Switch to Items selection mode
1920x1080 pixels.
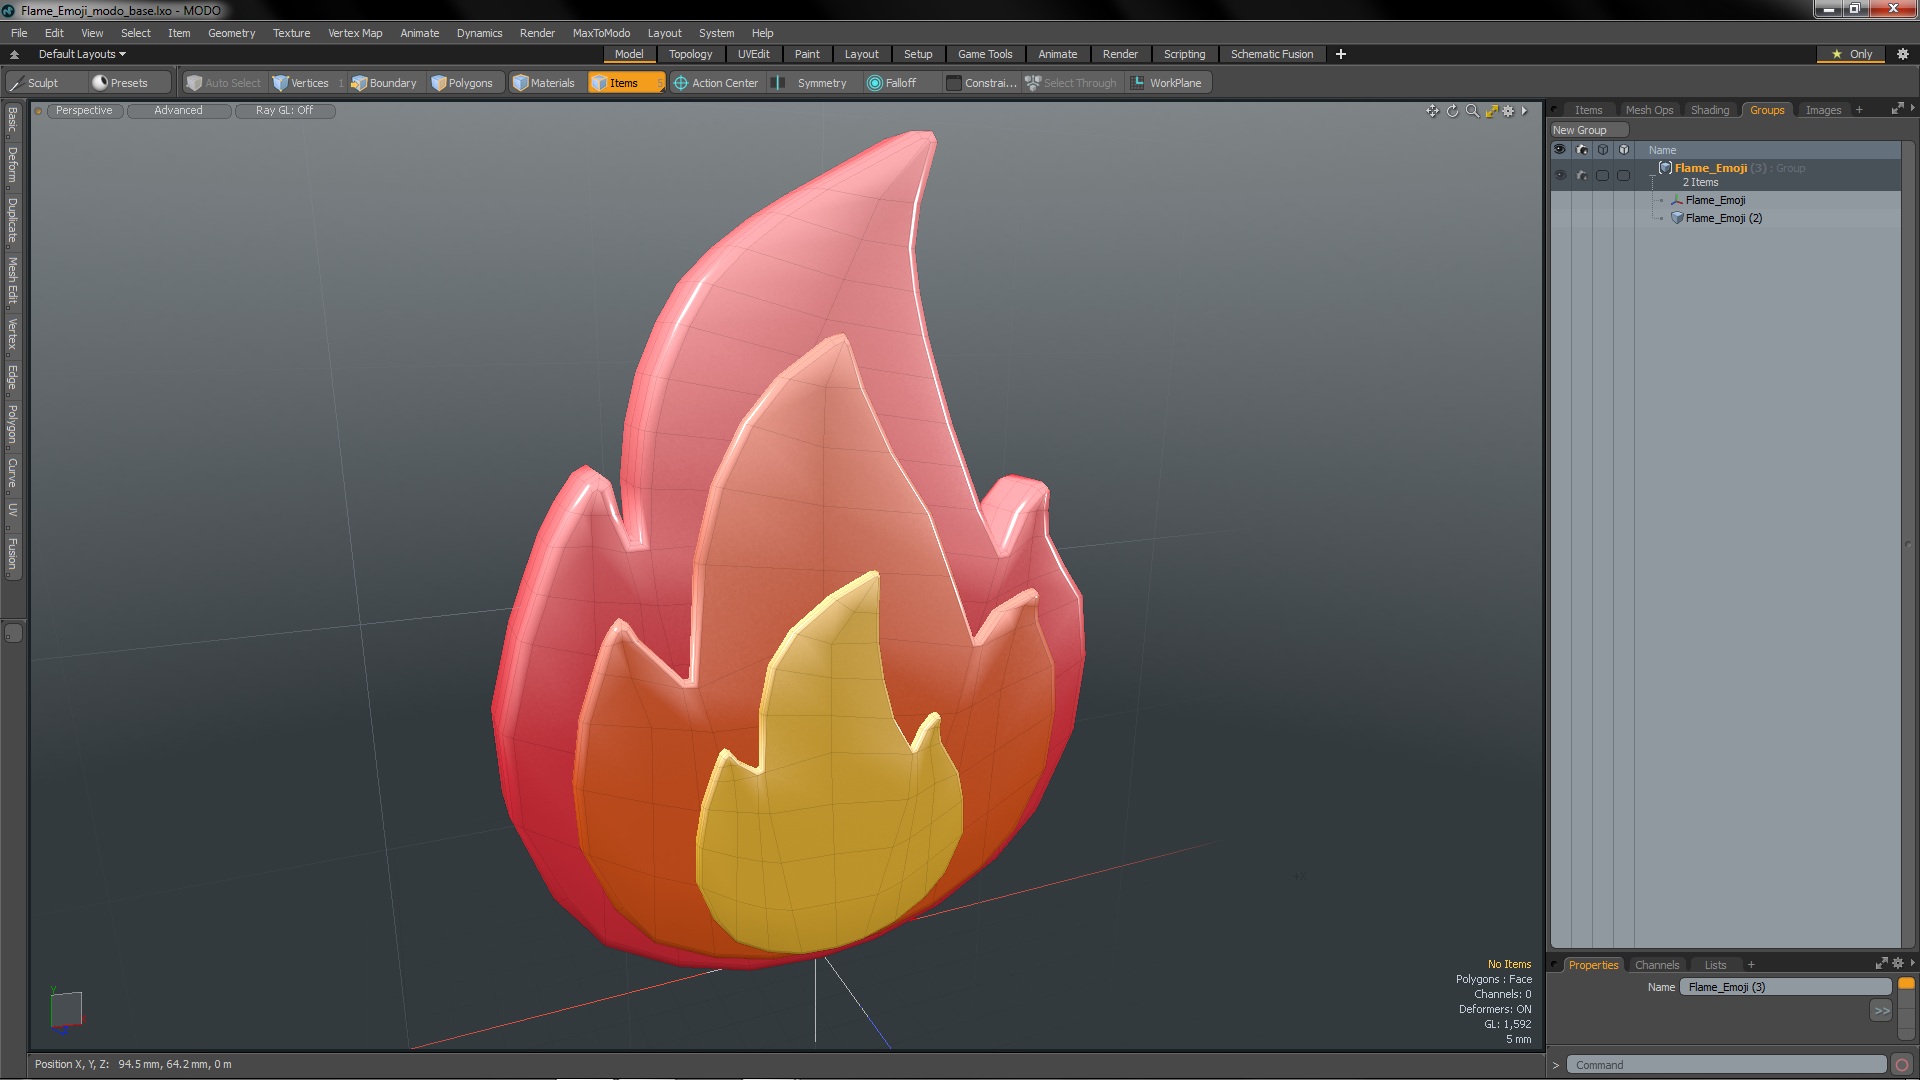pyautogui.click(x=625, y=83)
